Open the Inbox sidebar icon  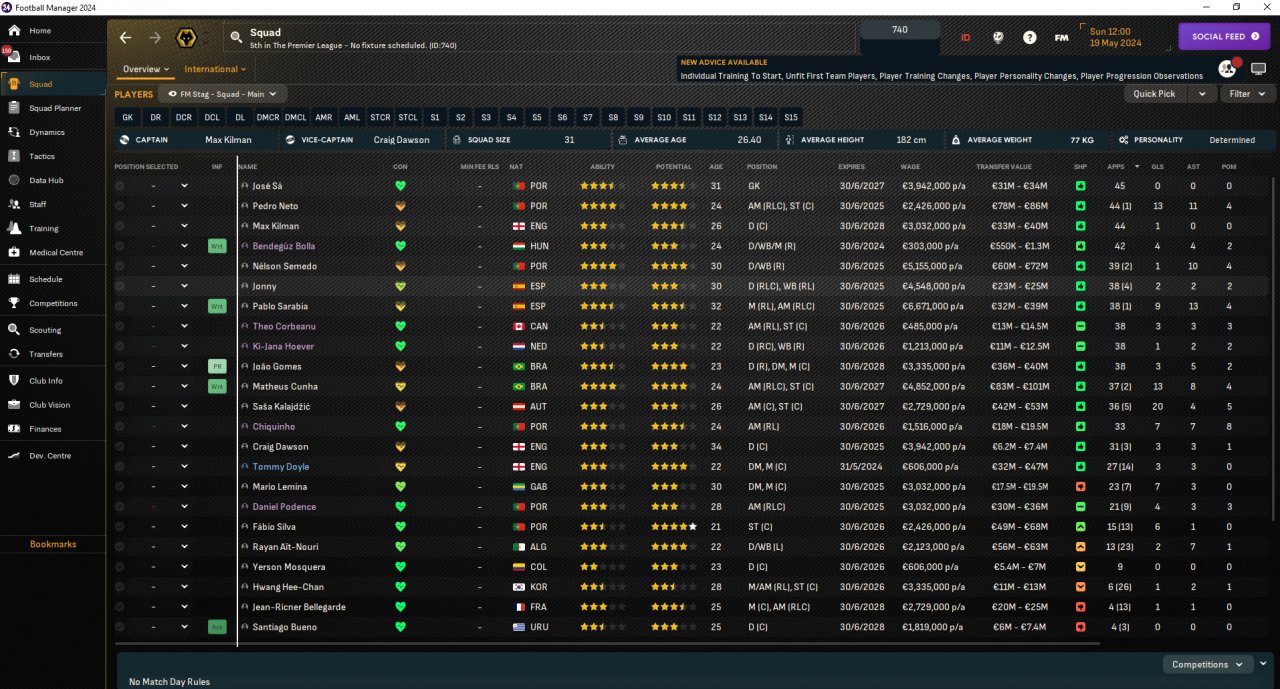[x=14, y=57]
